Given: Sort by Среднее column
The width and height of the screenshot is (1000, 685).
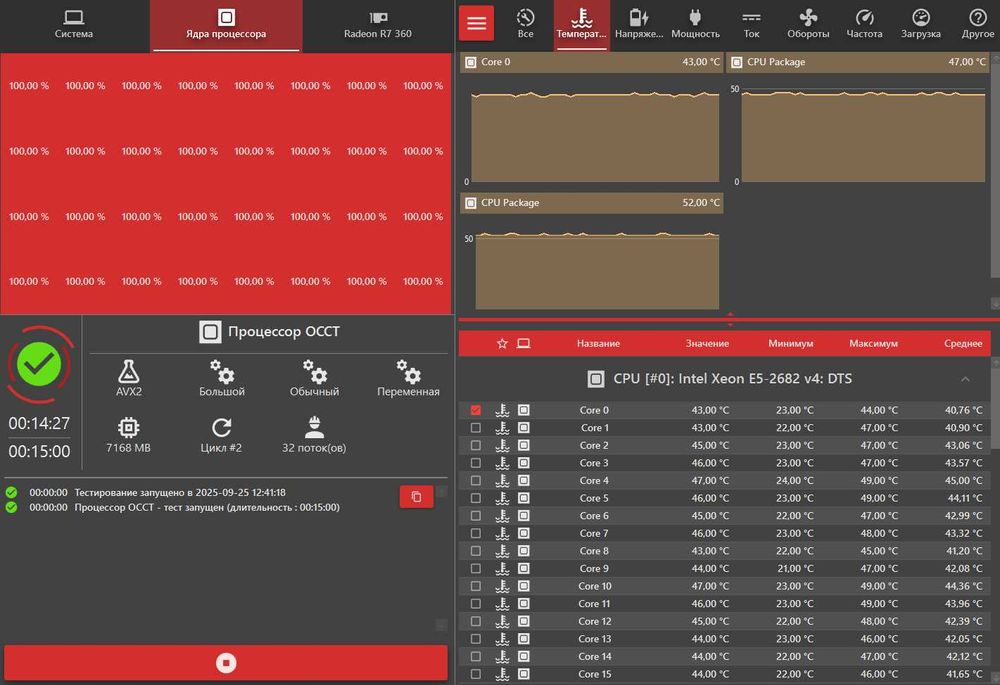Looking at the screenshot, I should point(963,343).
